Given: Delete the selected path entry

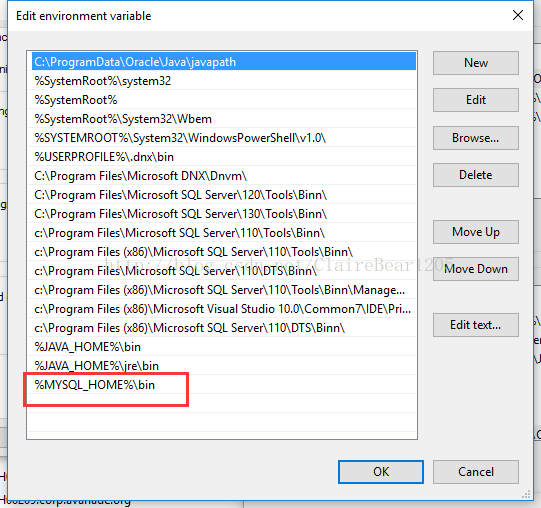Looking at the screenshot, I should coord(475,175).
